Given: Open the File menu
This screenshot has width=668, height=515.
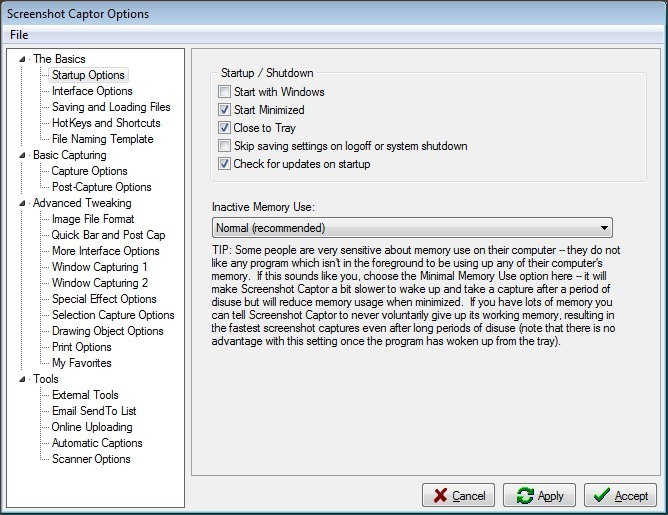Looking at the screenshot, I should click(19, 35).
